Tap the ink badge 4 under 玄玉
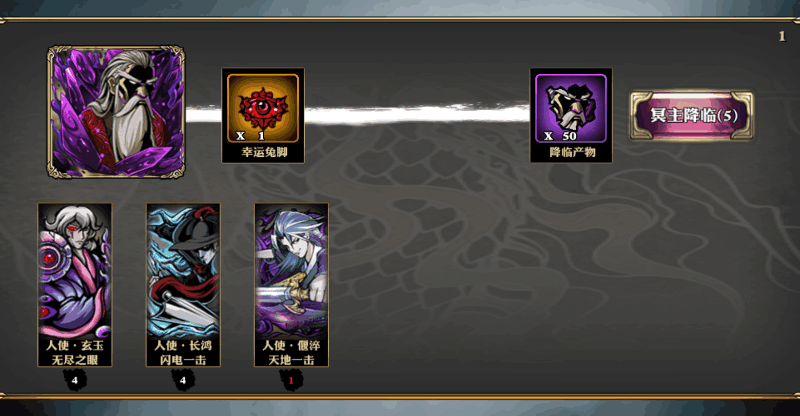 click(x=75, y=380)
